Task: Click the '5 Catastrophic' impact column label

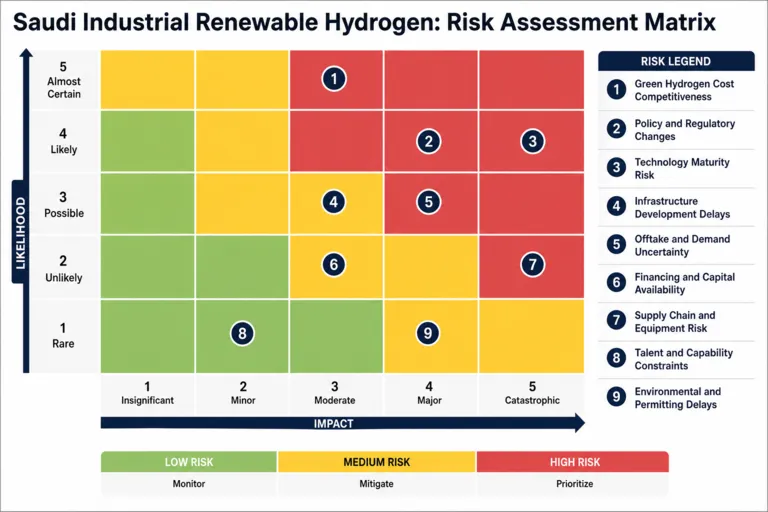Action: pos(532,393)
